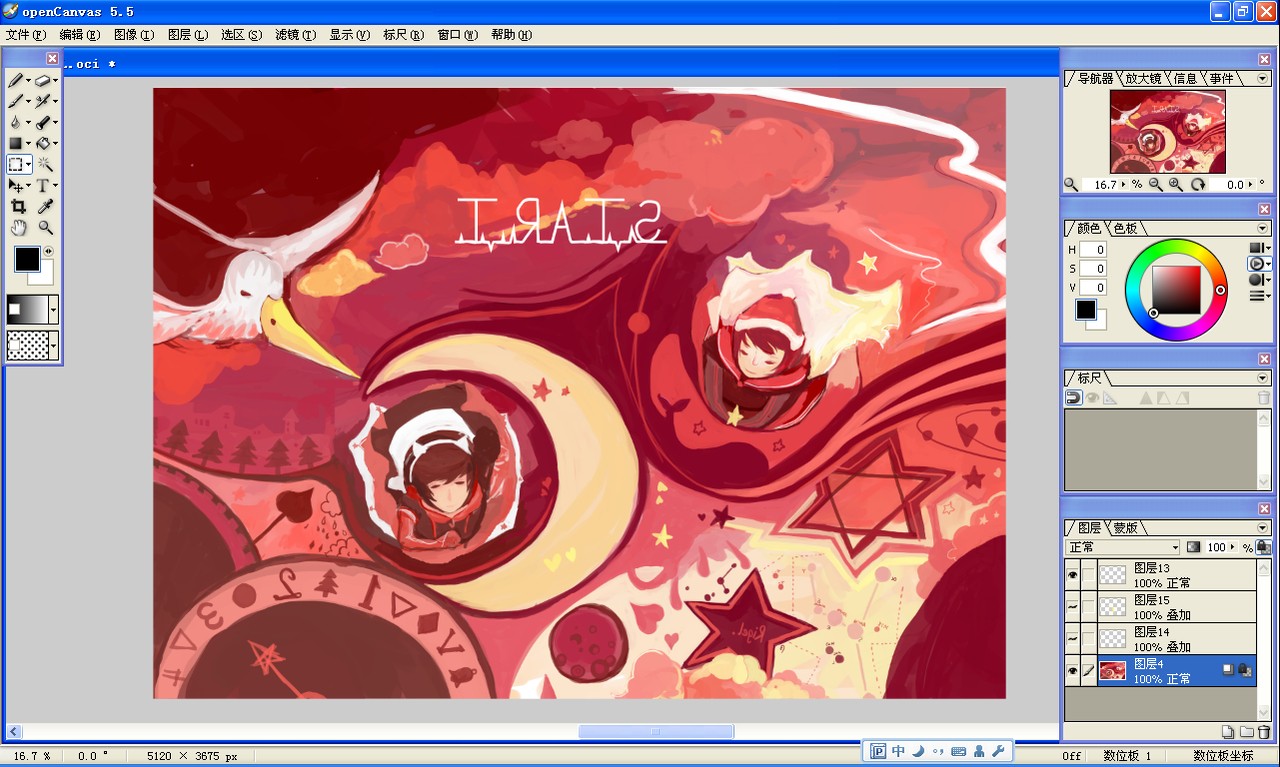Click the 图层4 layer thumbnail

coord(1112,671)
